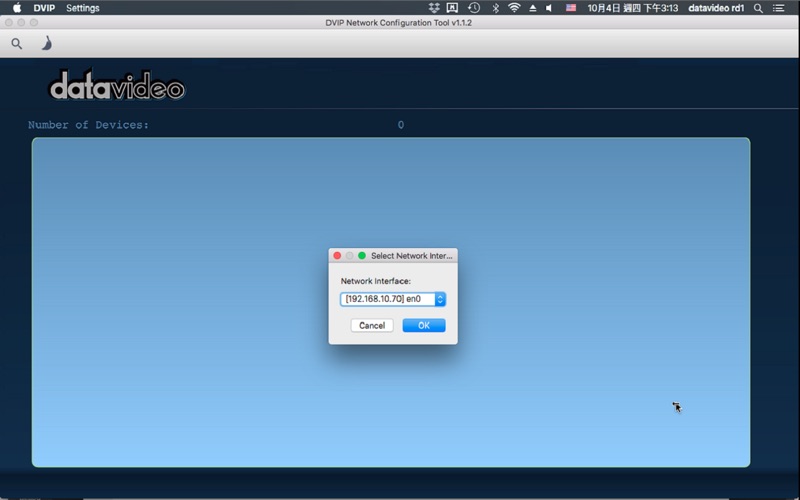
Task: Click the Number of Devices label
Action: click(88, 125)
